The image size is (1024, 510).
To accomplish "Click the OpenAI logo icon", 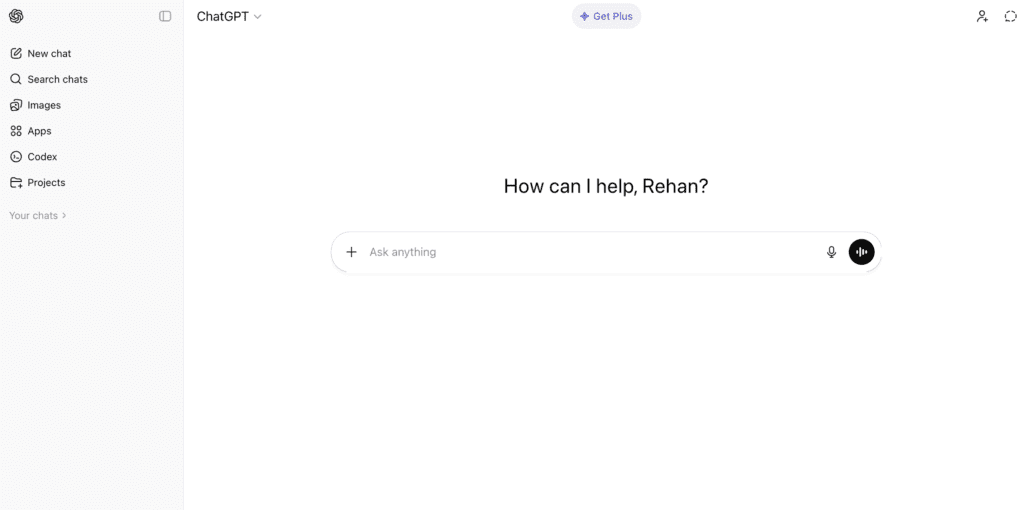I will point(16,16).
